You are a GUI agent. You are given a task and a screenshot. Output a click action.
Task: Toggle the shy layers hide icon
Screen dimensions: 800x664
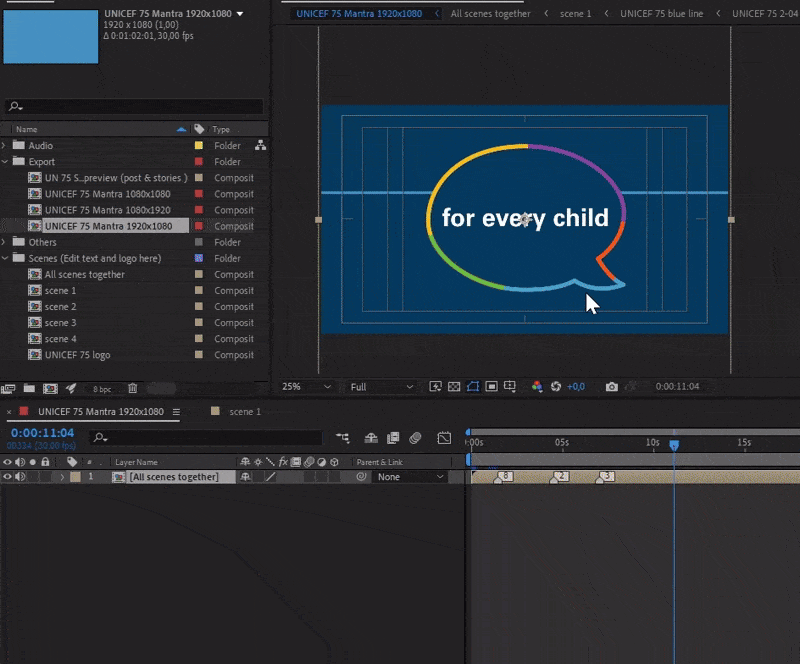[371, 438]
